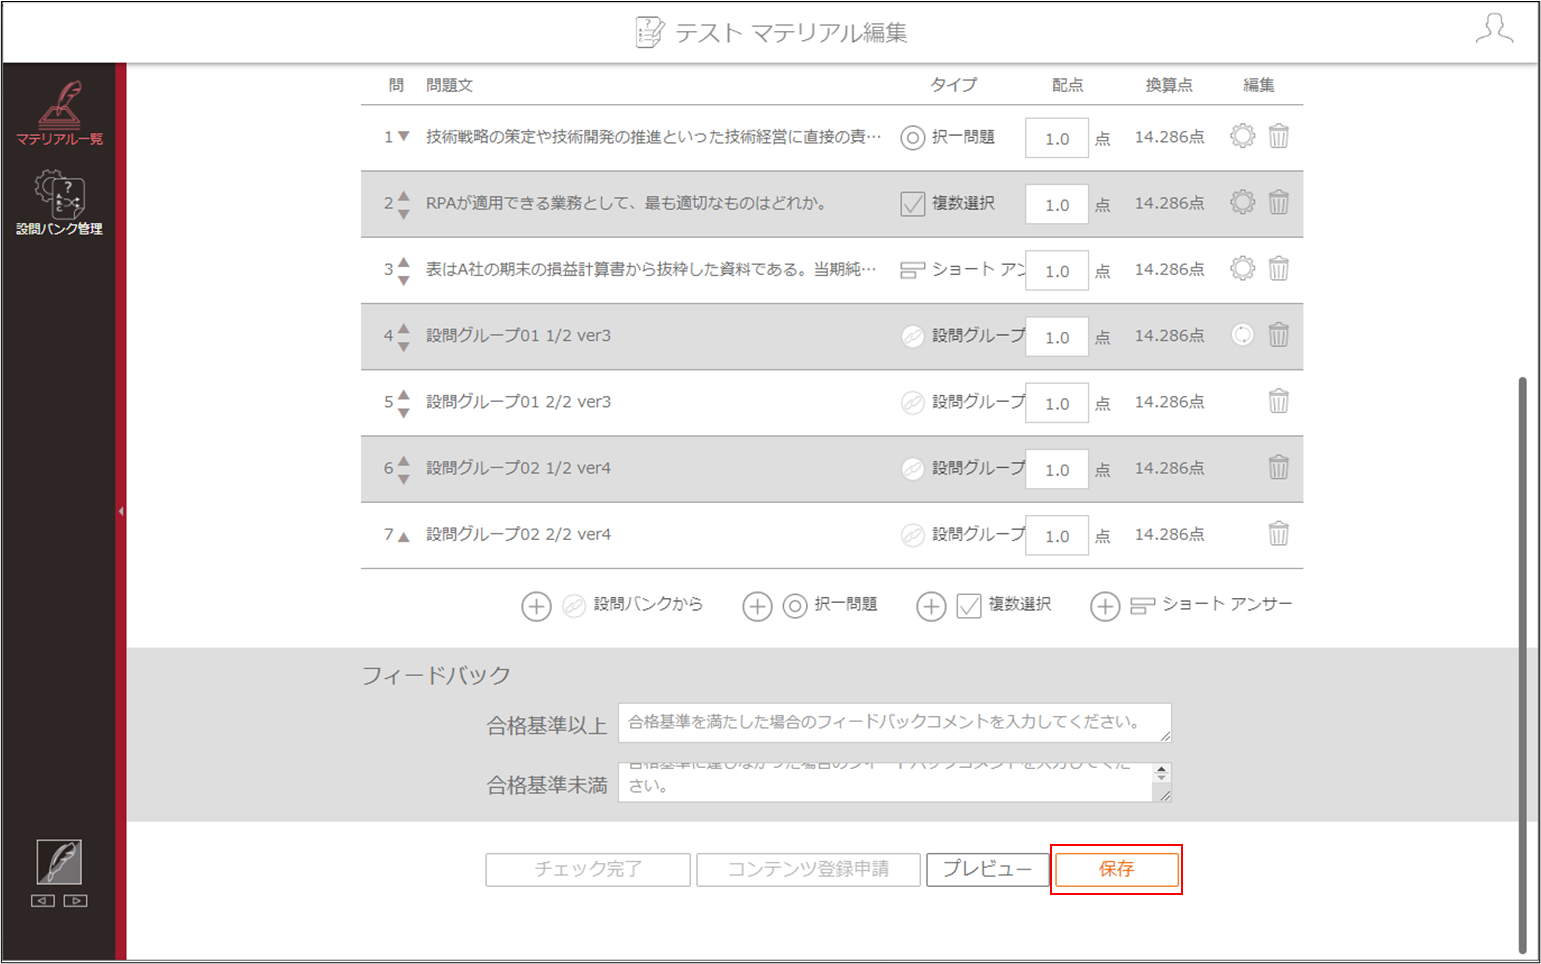Viewport: 1541px width, 964px height.
Task: Move question 1 down with the arrow
Action: (404, 136)
